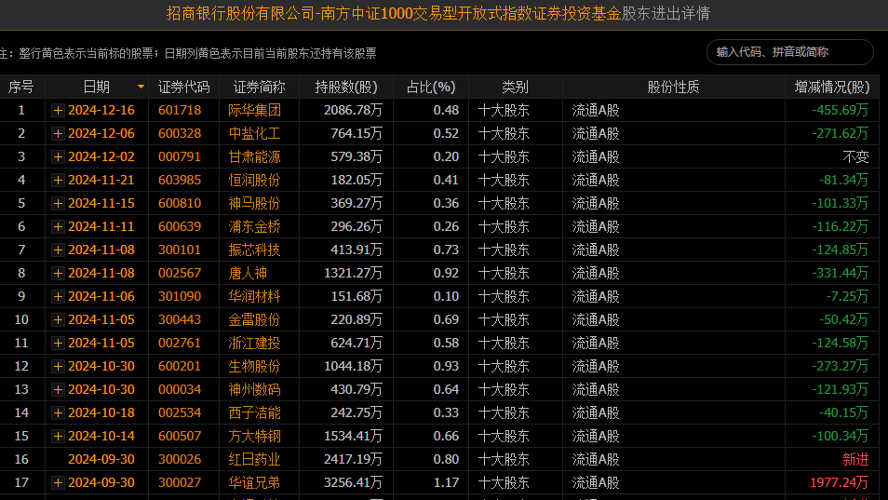Select change value -331.44万

click(x=840, y=273)
